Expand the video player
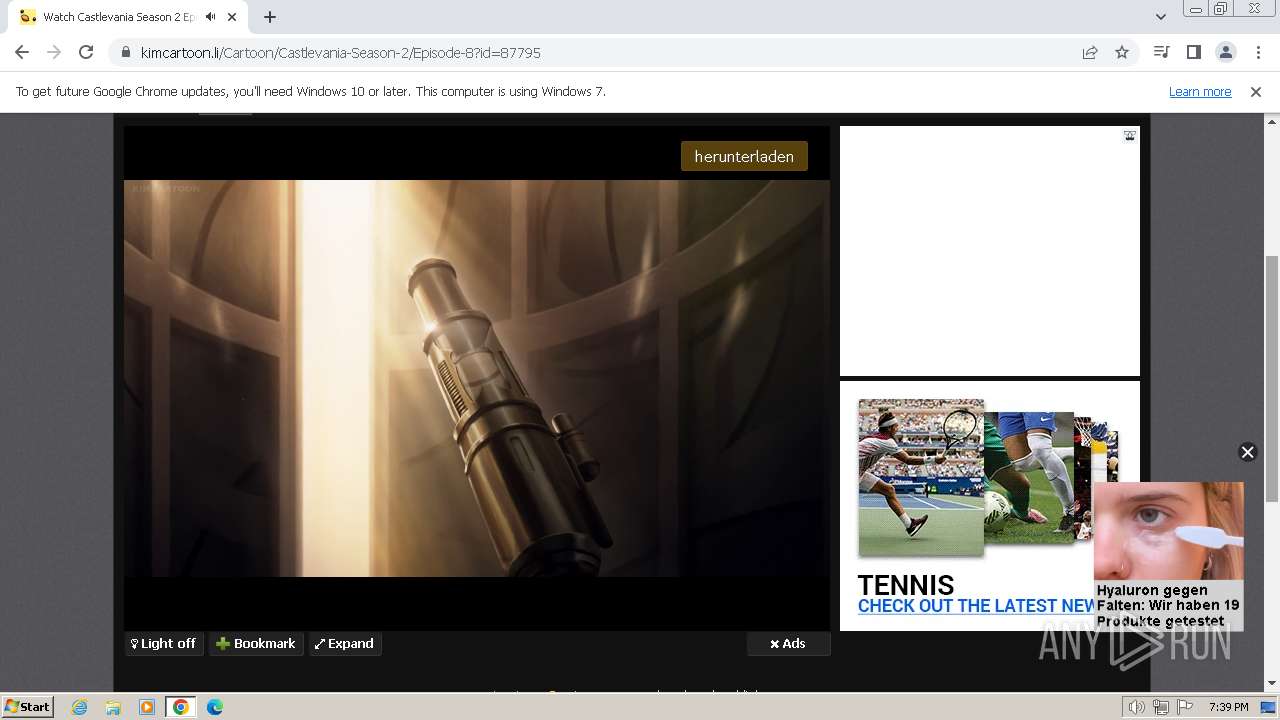This screenshot has height=720, width=1280. [345, 644]
